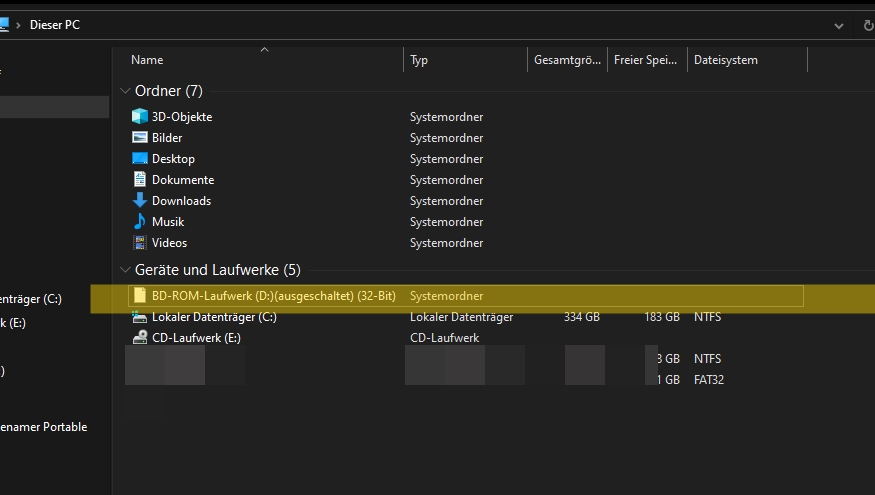This screenshot has height=495, width=875.
Task: Click the Lokaler Datenträger (C:) drive icon
Action: 140,316
